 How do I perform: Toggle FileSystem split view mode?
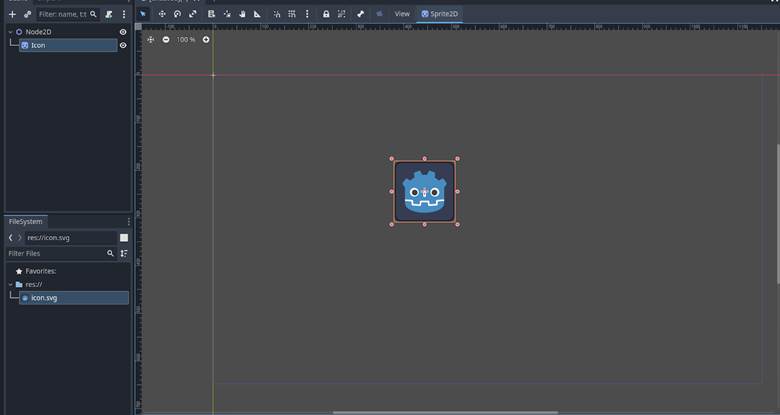tap(124, 238)
